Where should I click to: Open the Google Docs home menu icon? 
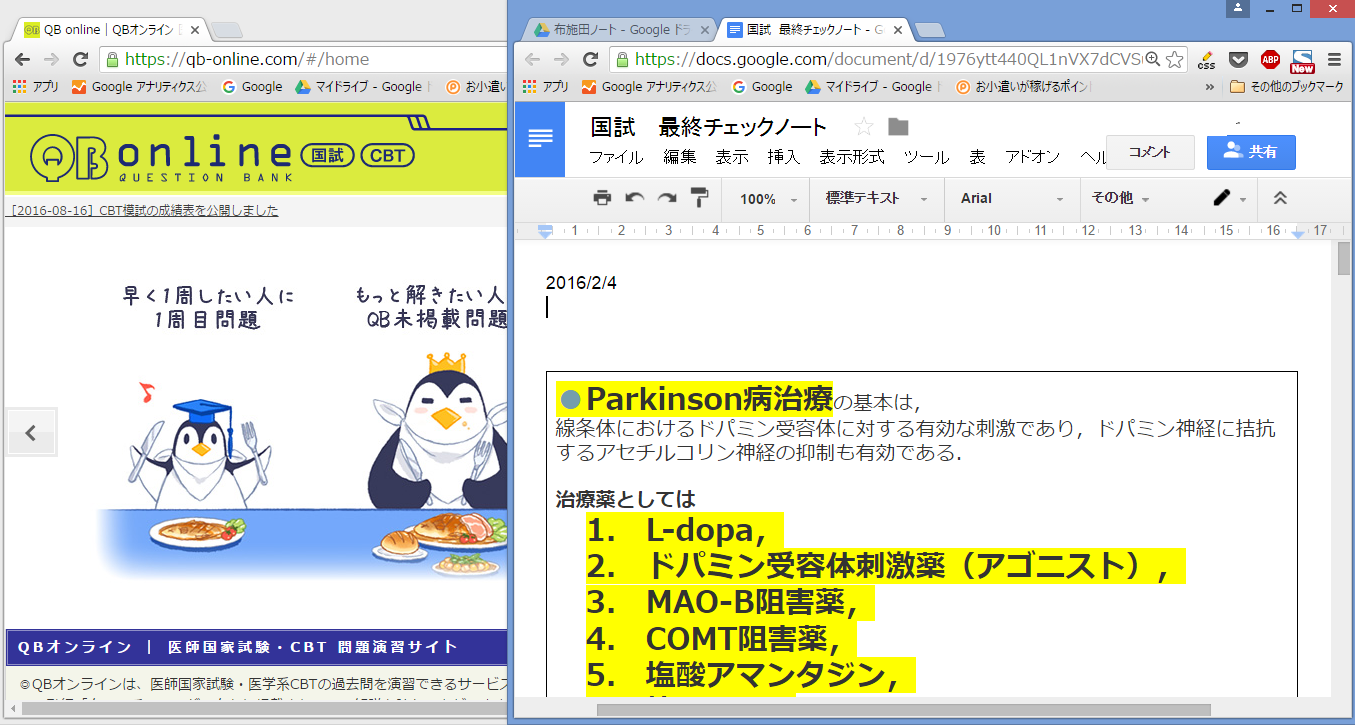point(540,139)
